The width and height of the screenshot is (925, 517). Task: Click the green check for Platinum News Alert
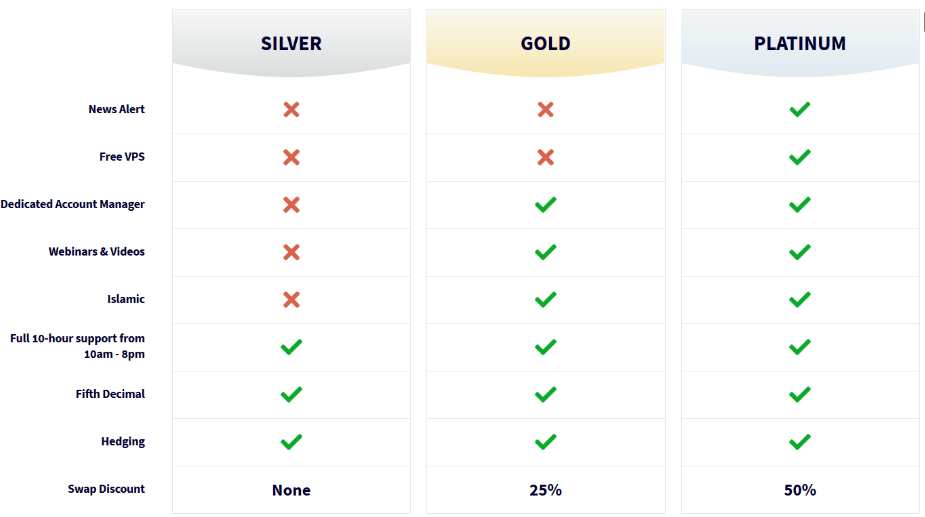[800, 109]
